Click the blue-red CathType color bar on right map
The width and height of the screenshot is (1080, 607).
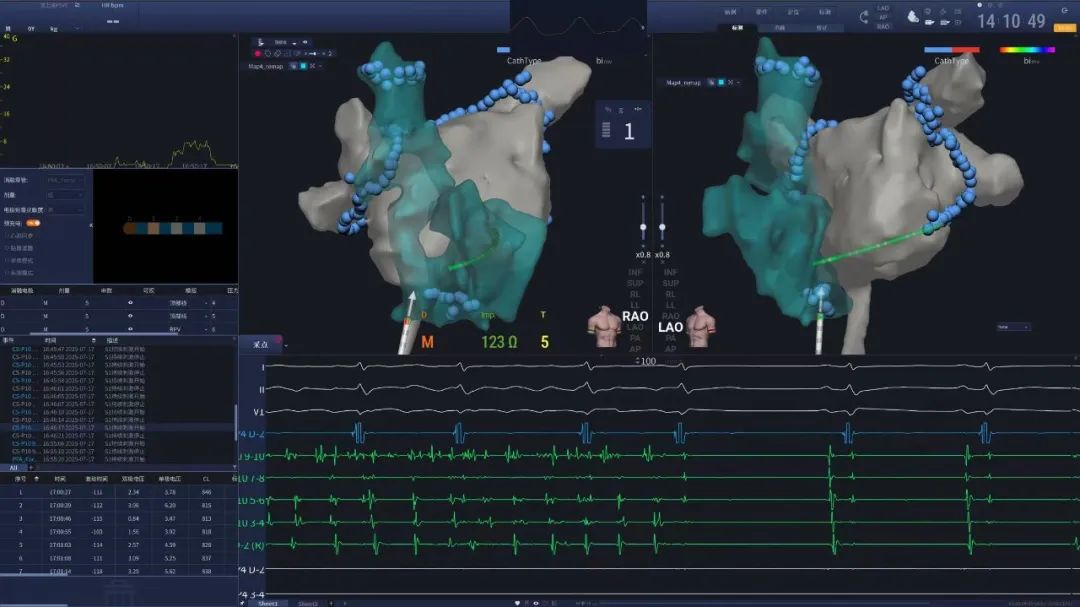click(951, 50)
